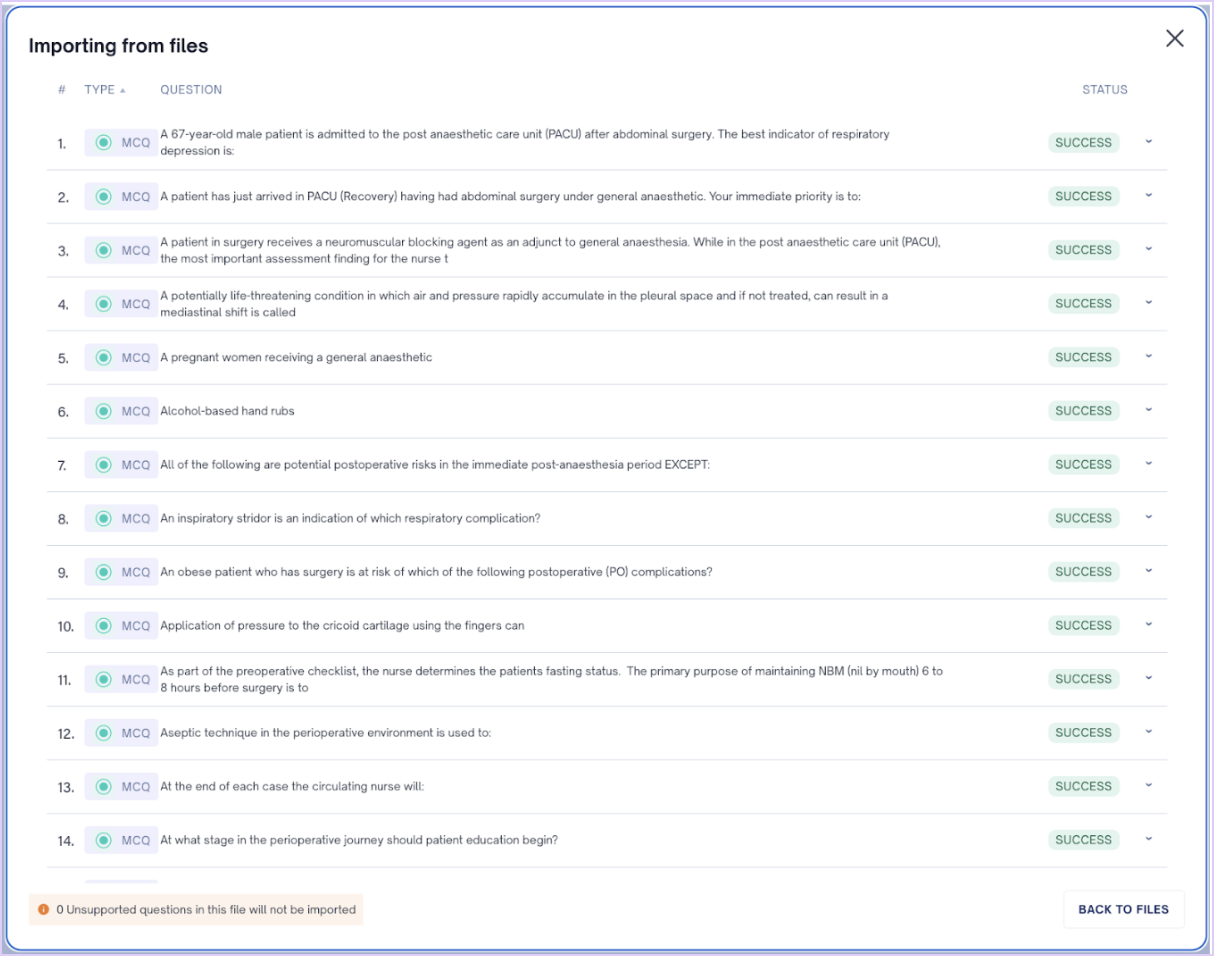Select question 'Aseptic technique in the perioperative environment'

click(326, 733)
